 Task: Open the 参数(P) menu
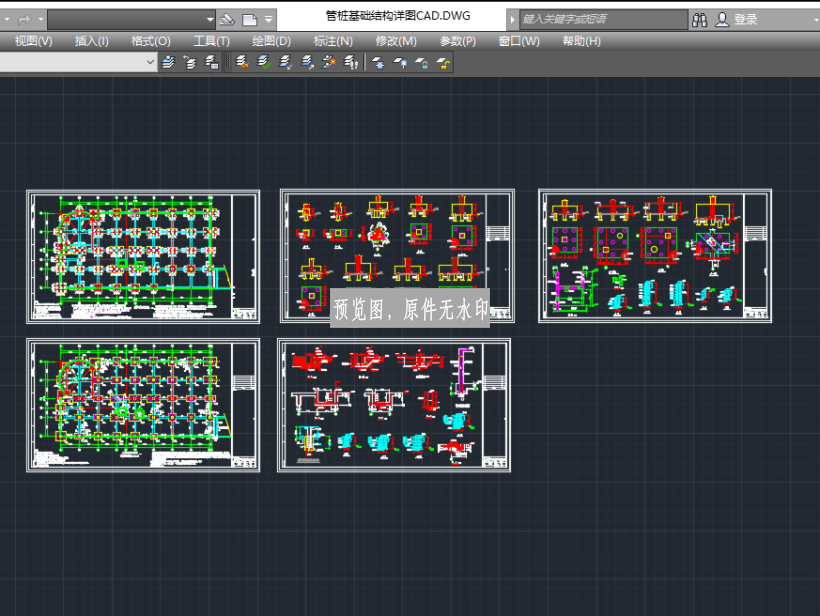458,41
